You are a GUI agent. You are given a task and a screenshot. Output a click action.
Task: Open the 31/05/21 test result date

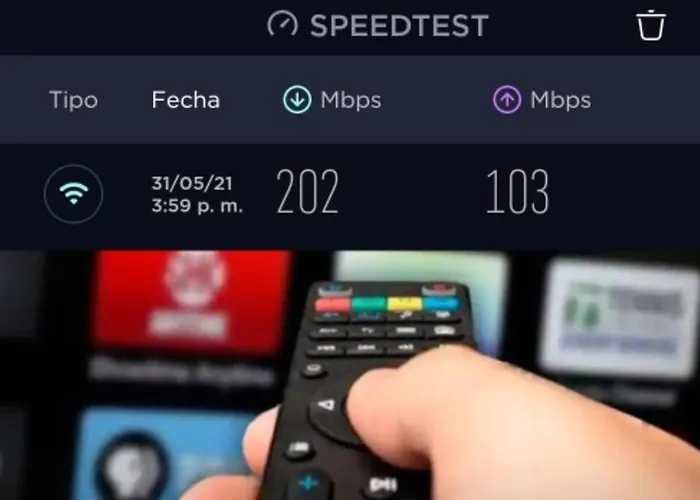pos(192,183)
